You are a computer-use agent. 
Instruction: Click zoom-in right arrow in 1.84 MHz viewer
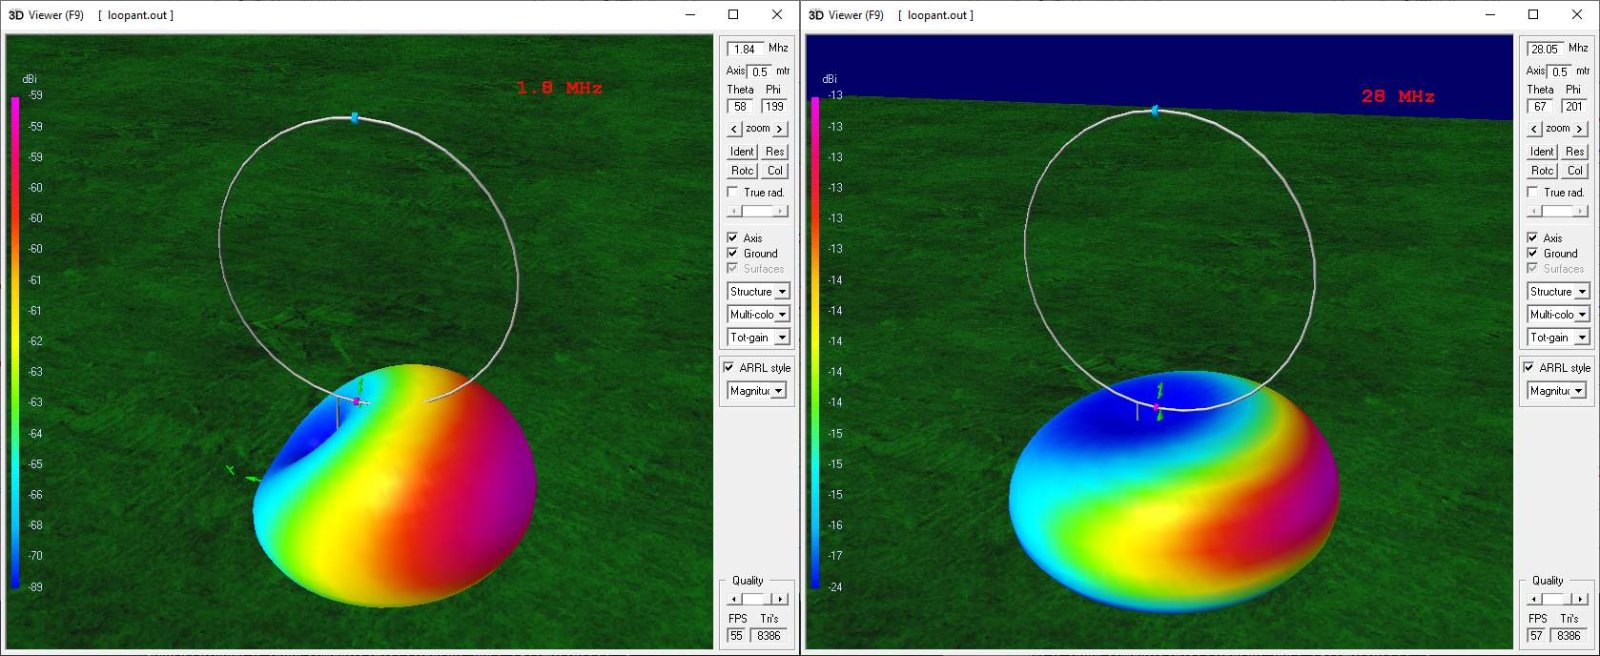pos(780,129)
